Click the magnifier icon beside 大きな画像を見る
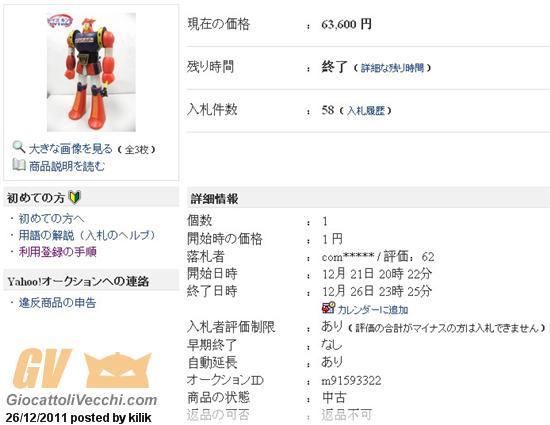550x425 pixels. click(19, 147)
